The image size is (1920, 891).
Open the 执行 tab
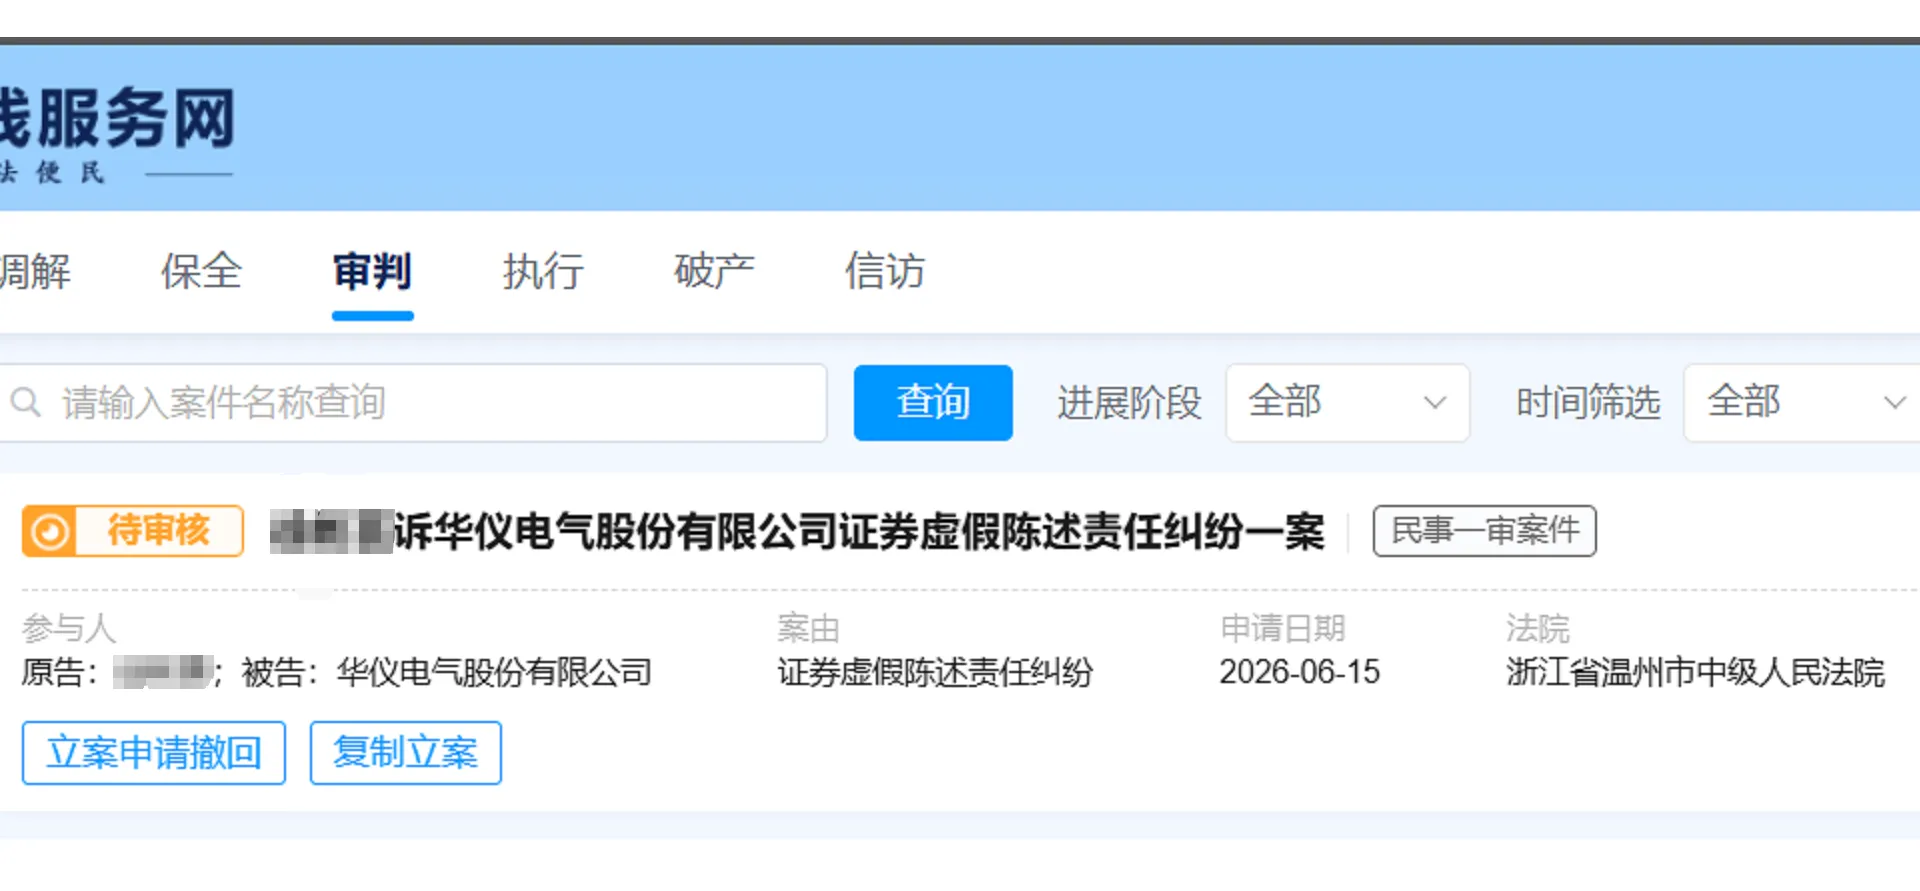coord(543,272)
